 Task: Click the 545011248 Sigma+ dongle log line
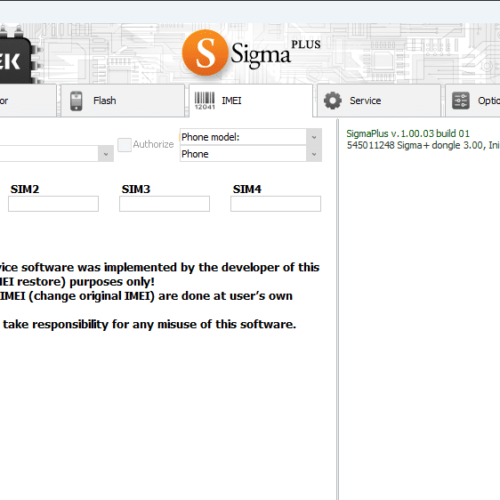[423, 145]
